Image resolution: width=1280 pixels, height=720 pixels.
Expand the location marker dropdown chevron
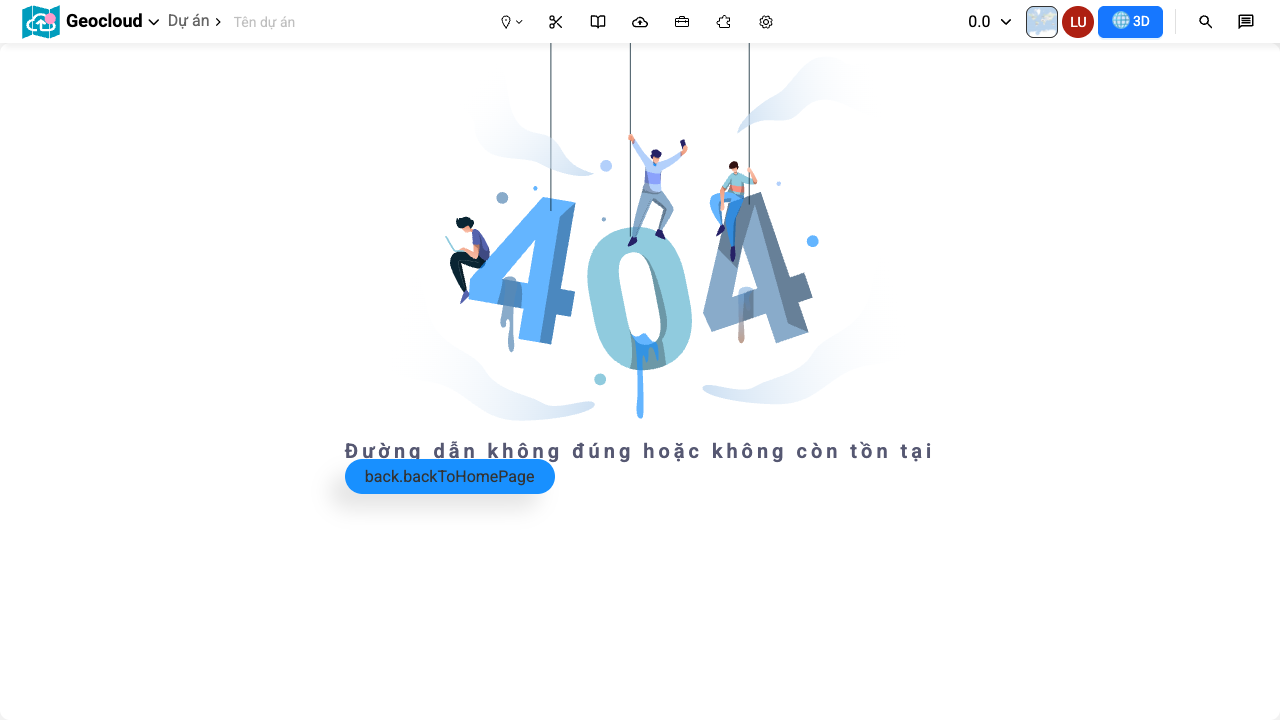click(519, 21)
